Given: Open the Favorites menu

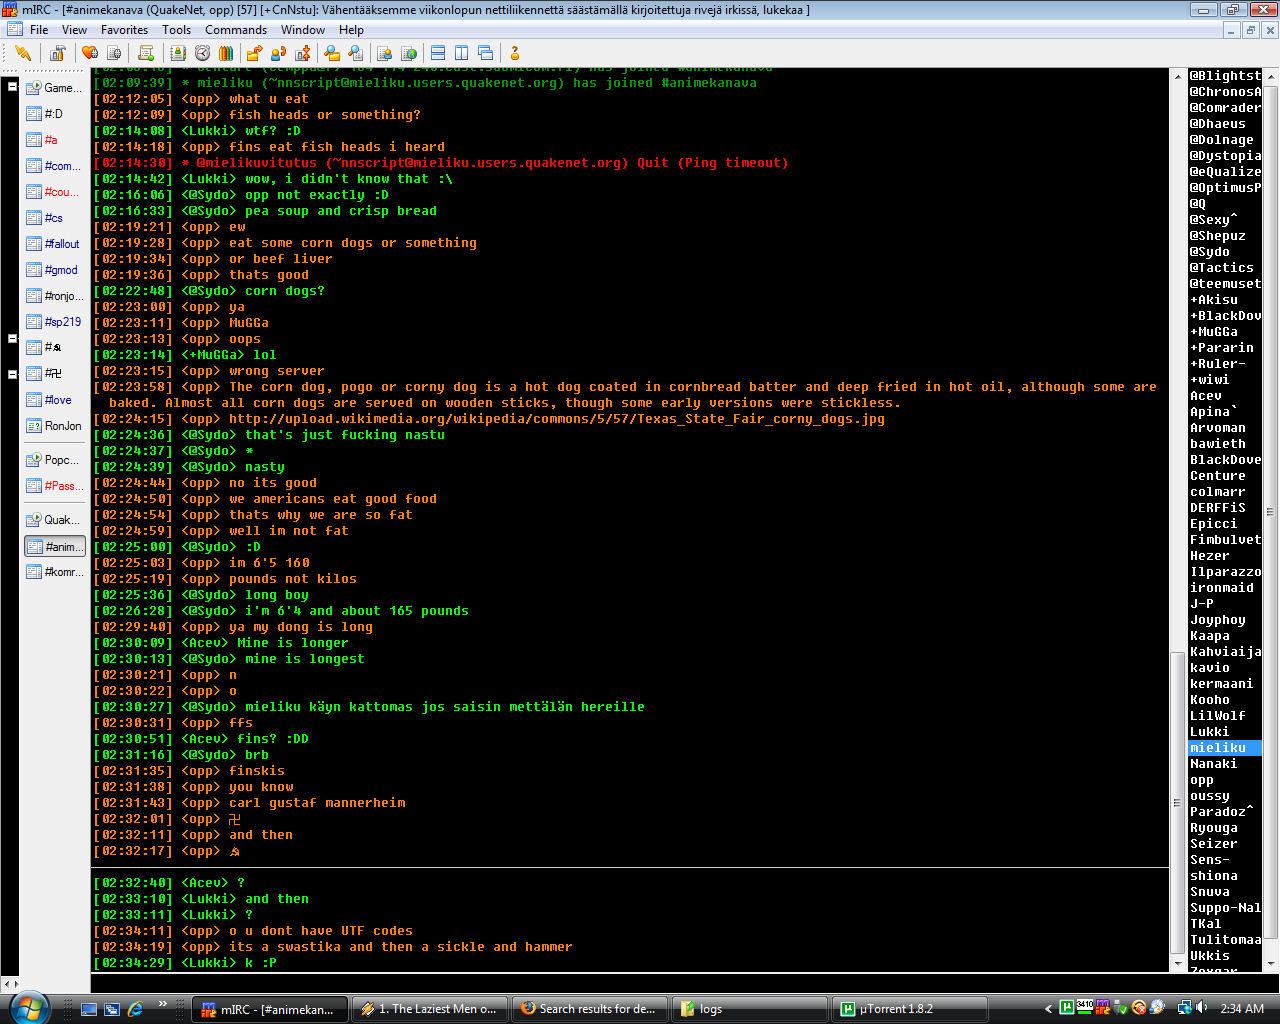Looking at the screenshot, I should tap(124, 30).
